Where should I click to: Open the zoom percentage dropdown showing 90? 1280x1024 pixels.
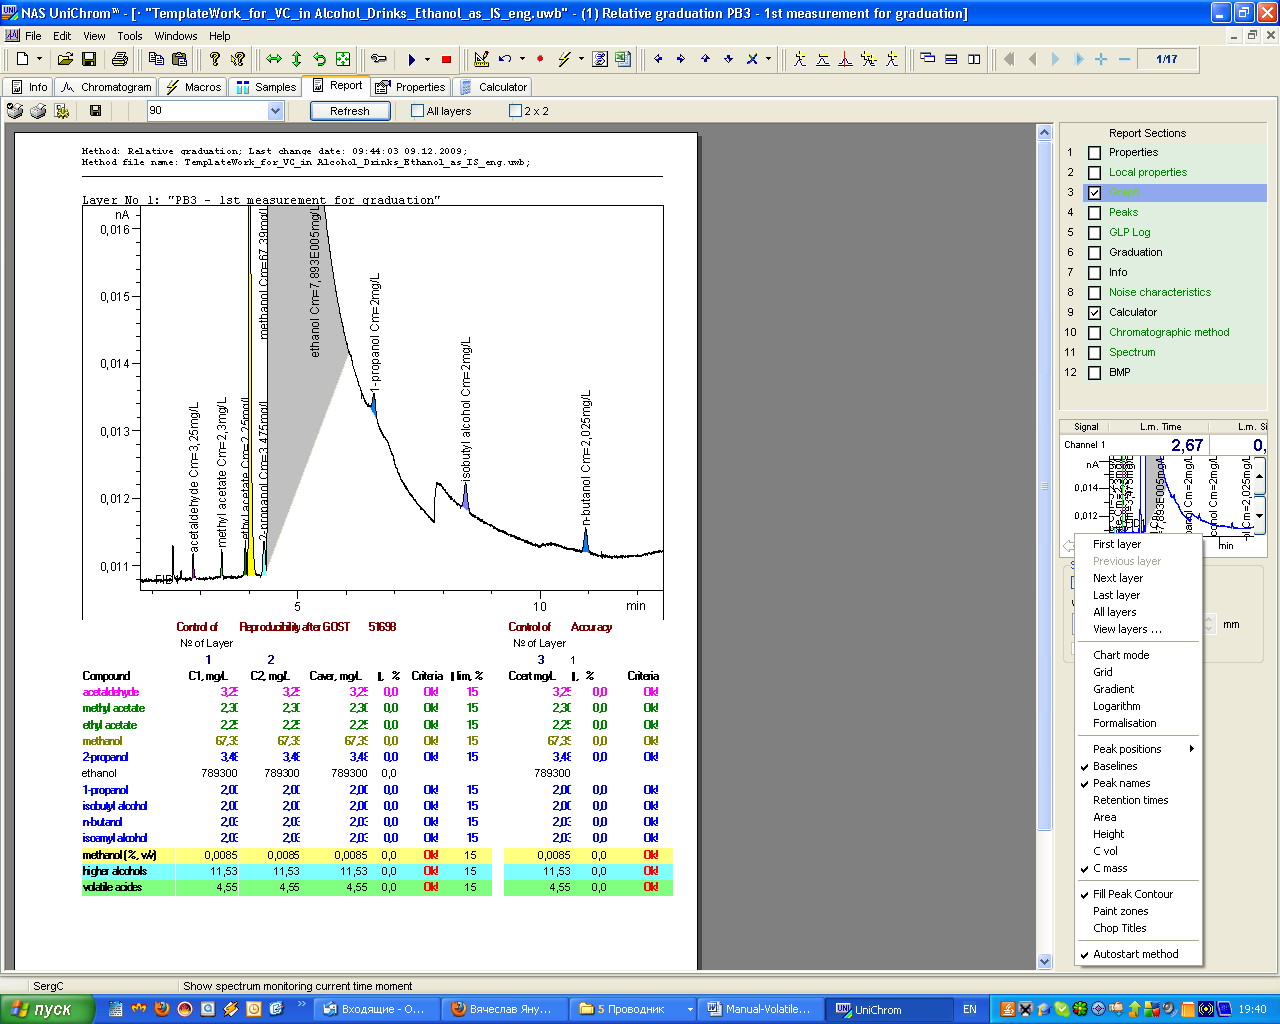[275, 111]
